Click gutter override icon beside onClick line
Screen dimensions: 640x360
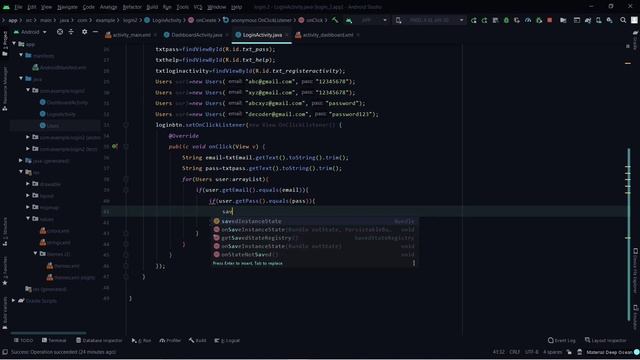pos(115,147)
